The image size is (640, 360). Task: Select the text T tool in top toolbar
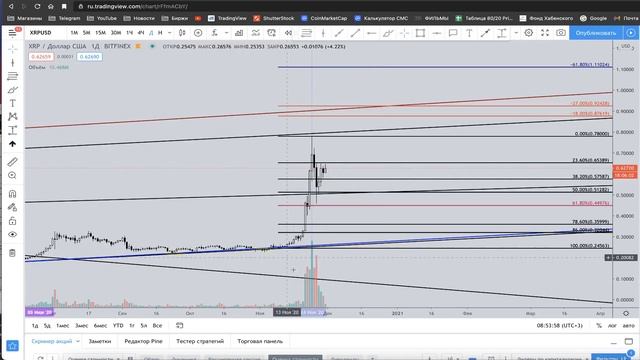[469, 33]
